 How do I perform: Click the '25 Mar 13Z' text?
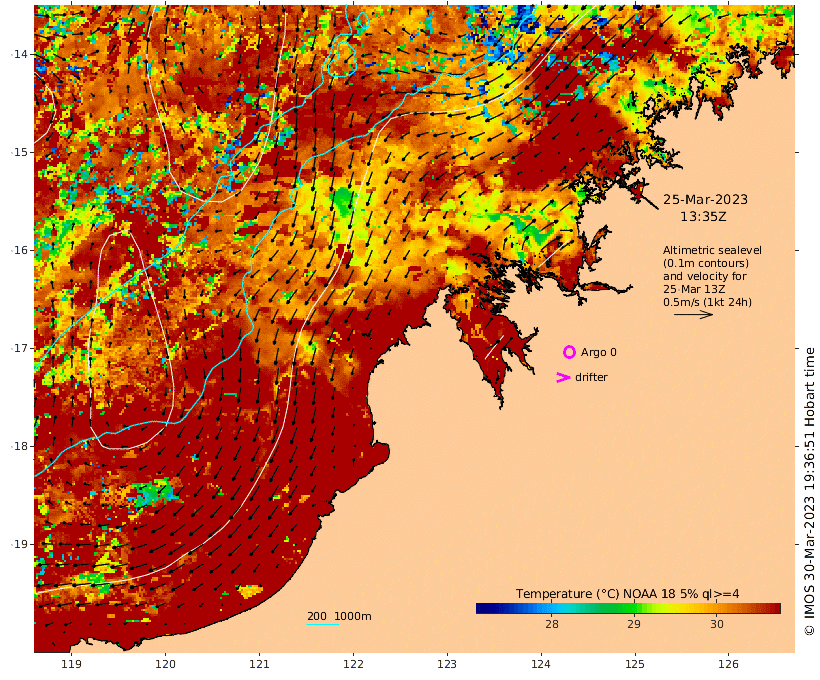point(694,289)
